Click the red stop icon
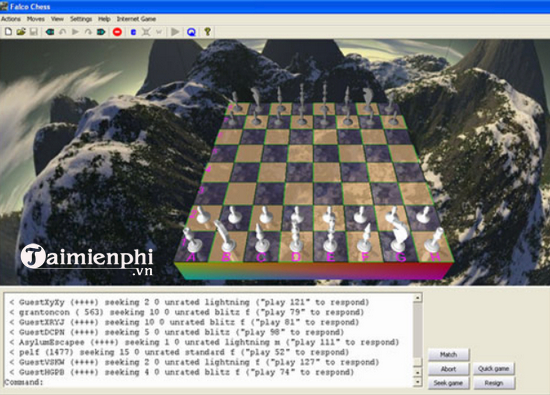The image size is (550, 395). pyautogui.click(x=117, y=32)
